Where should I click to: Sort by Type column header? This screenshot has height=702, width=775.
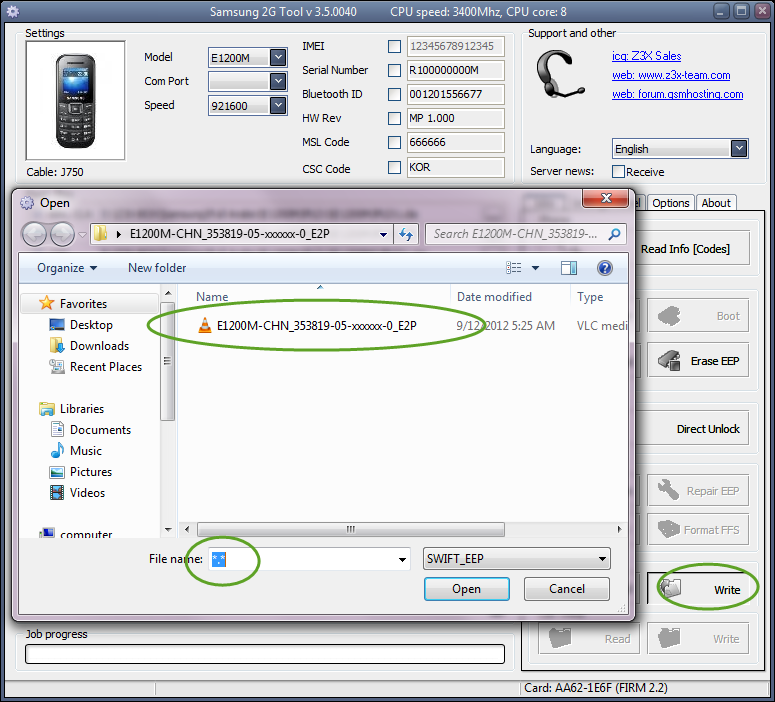(590, 297)
